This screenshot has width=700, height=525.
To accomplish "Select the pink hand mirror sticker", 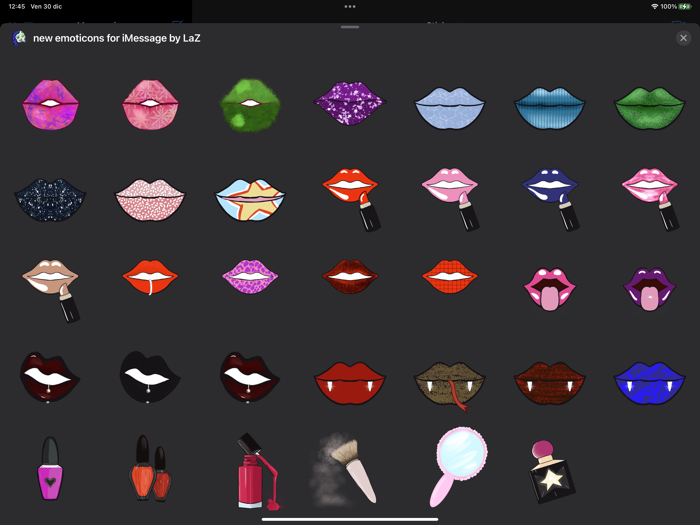I will click(458, 467).
